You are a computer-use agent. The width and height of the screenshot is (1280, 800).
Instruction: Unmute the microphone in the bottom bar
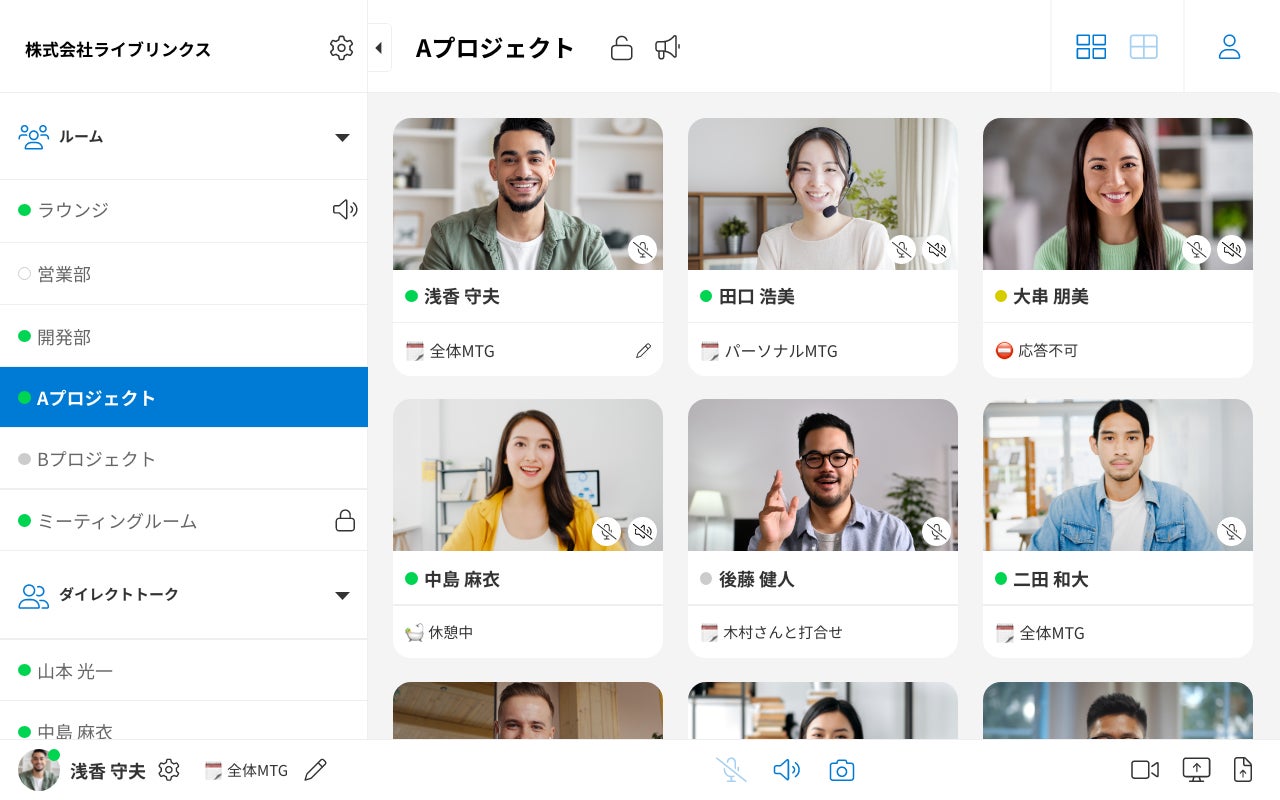coord(731,770)
